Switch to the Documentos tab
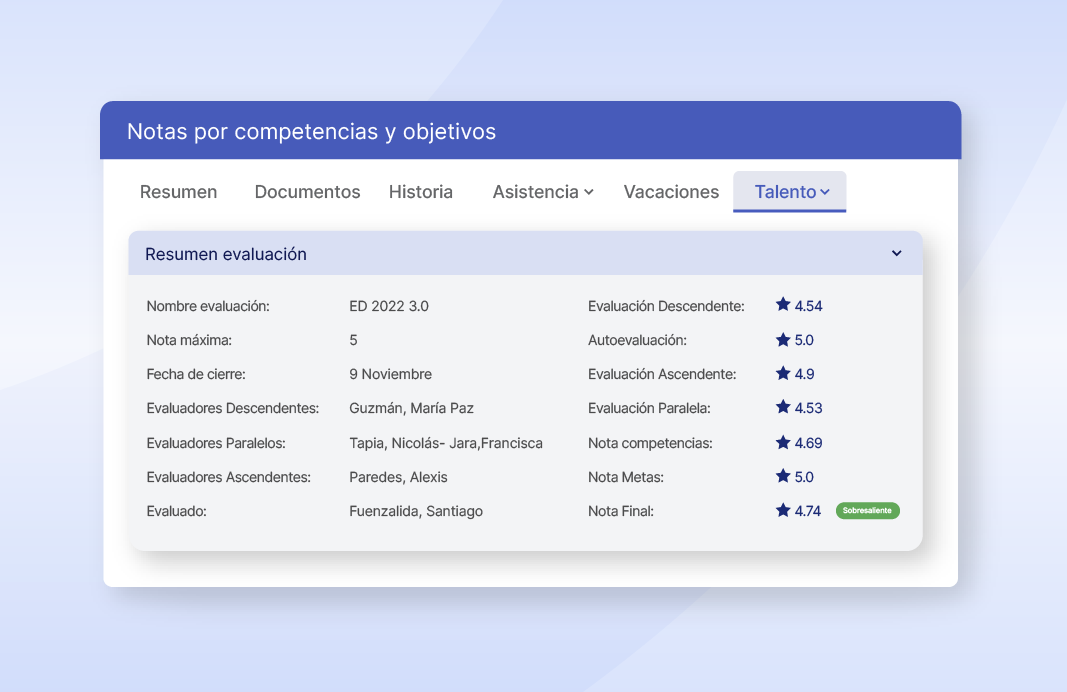The width and height of the screenshot is (1067, 692). tap(307, 192)
